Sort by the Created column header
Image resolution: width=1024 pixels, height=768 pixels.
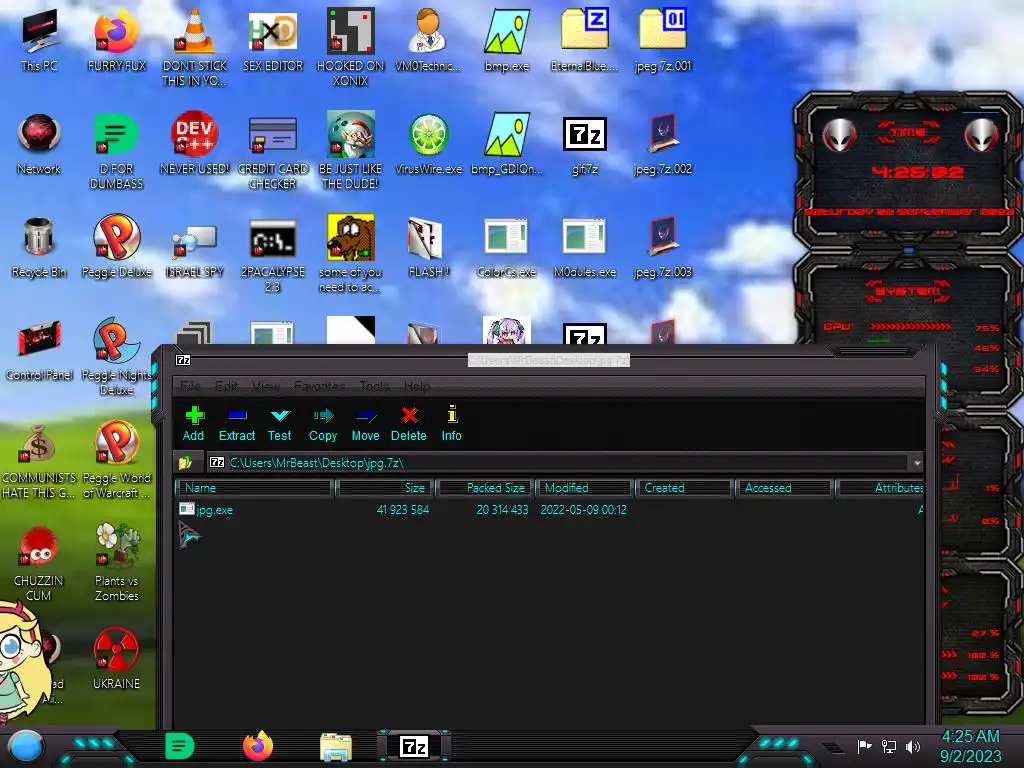coord(684,488)
